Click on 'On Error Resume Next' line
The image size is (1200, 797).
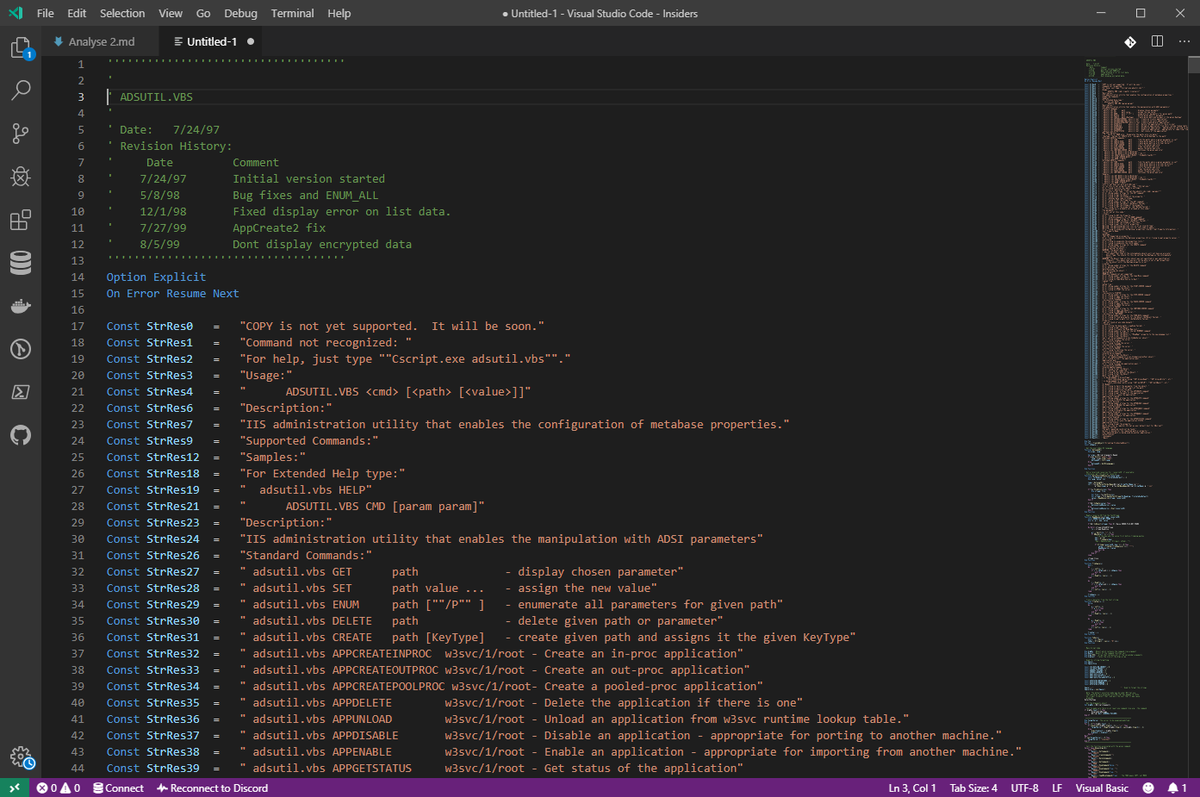[x=173, y=294]
